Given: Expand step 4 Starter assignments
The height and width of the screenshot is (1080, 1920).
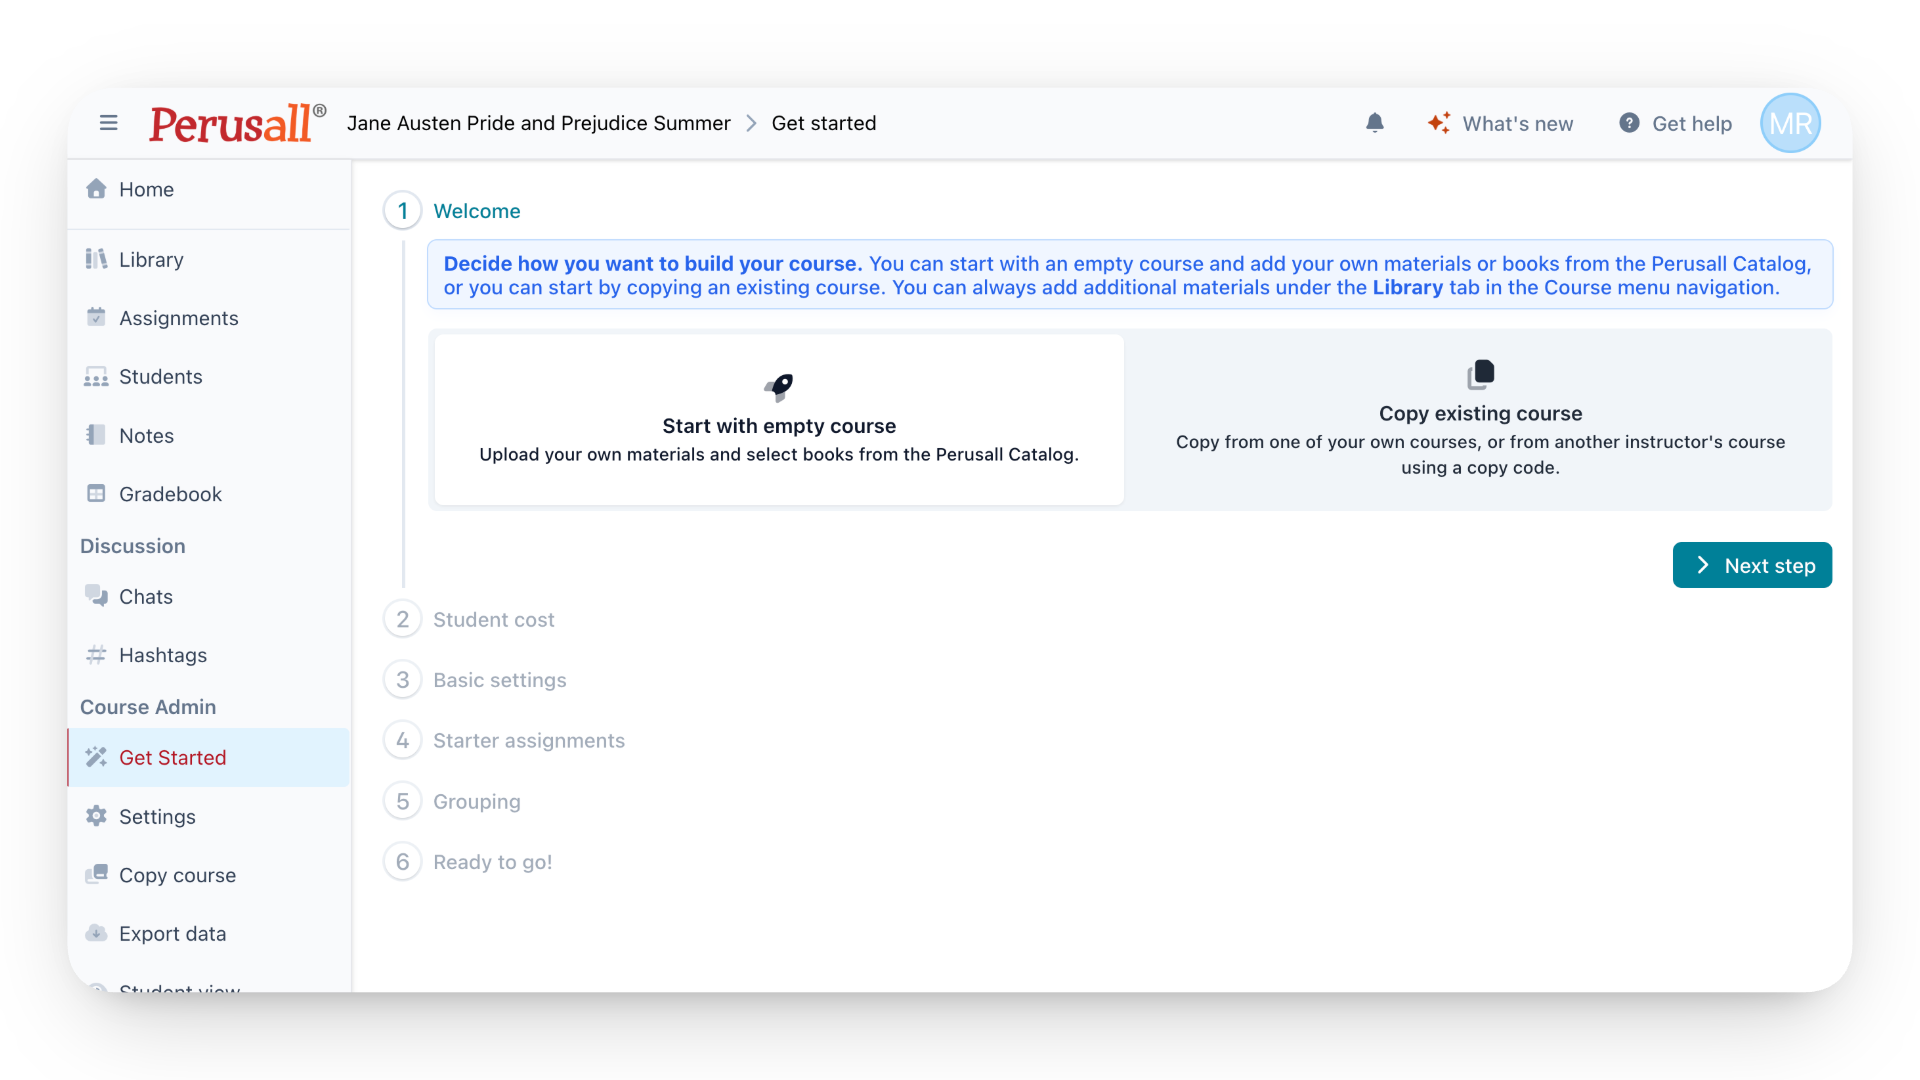Looking at the screenshot, I should click(528, 741).
